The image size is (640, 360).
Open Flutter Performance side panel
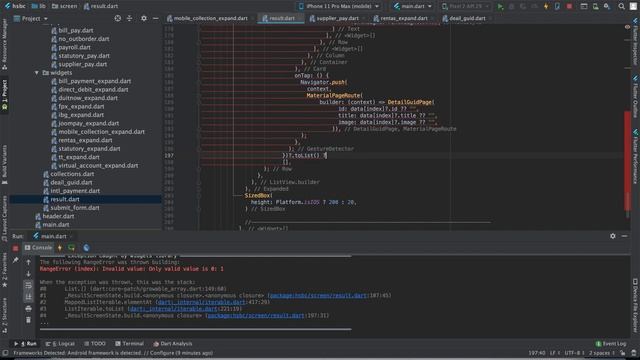[x=635, y=156]
